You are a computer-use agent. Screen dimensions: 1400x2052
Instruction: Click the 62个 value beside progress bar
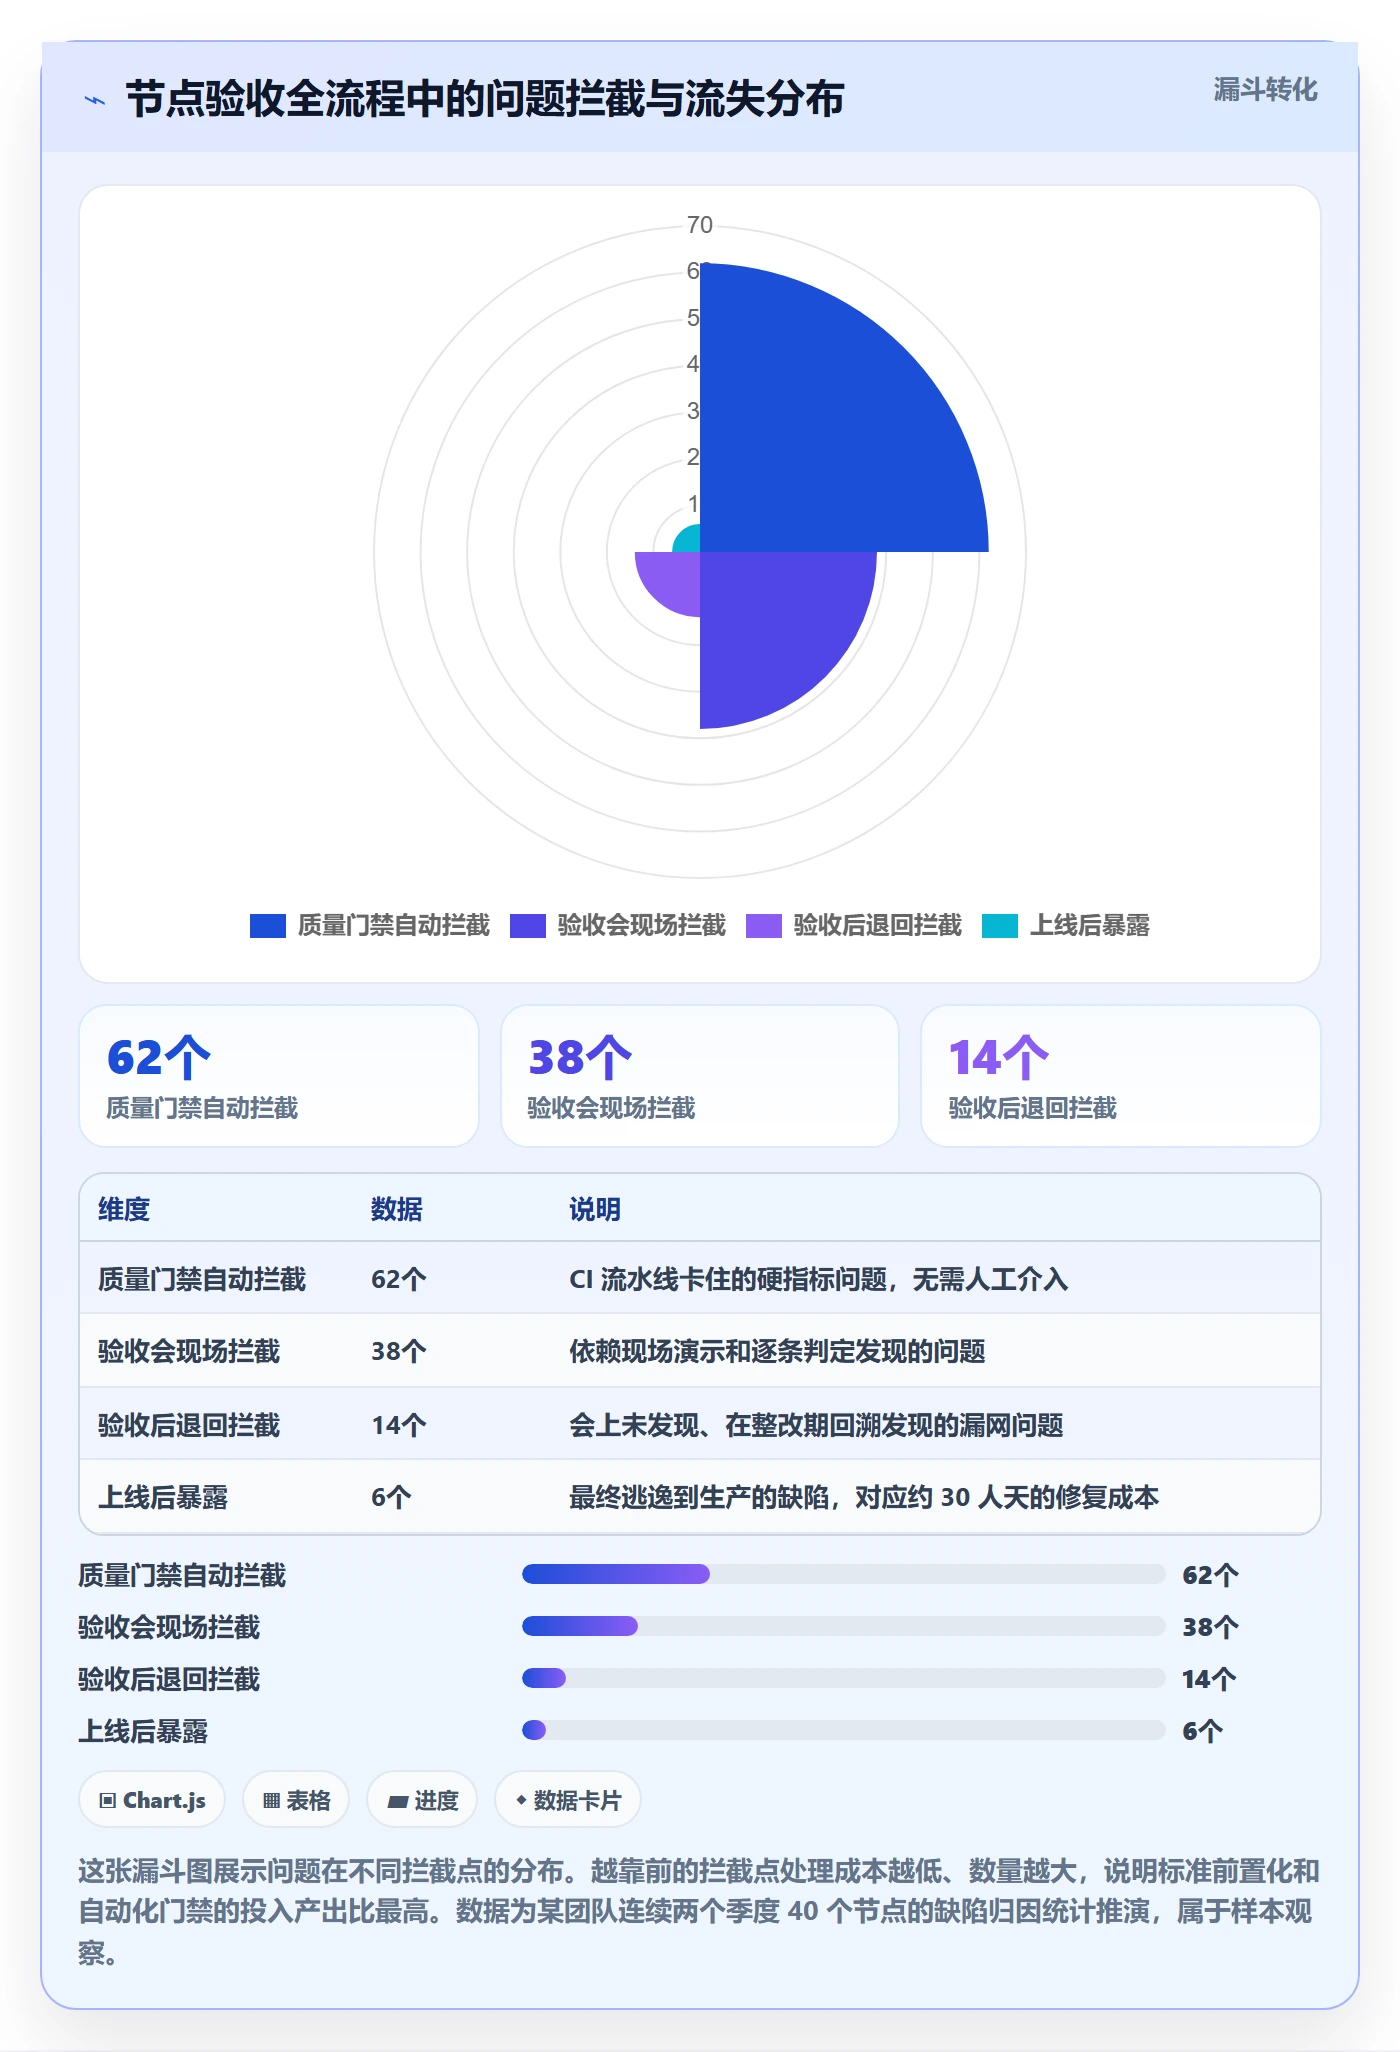pos(1210,1575)
